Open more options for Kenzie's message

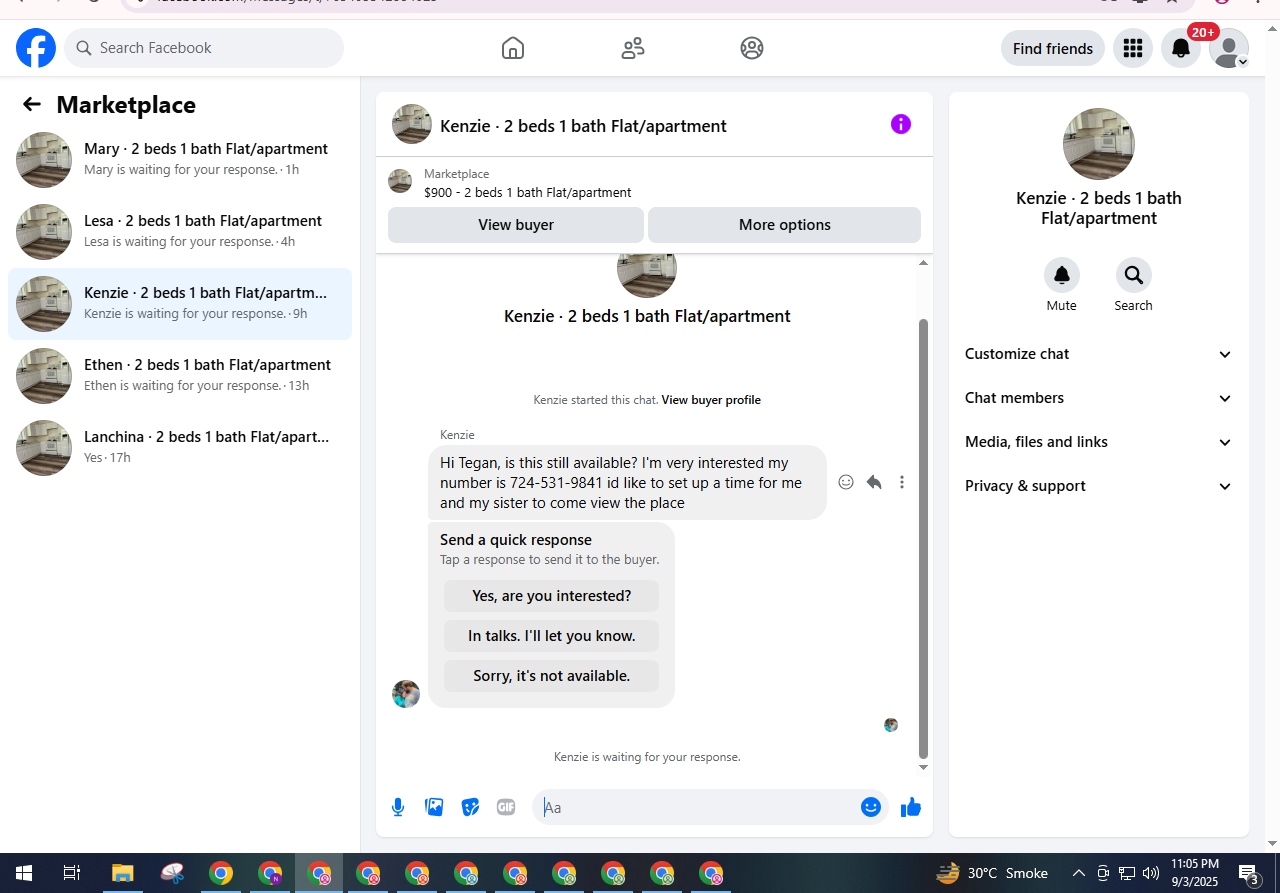(902, 482)
